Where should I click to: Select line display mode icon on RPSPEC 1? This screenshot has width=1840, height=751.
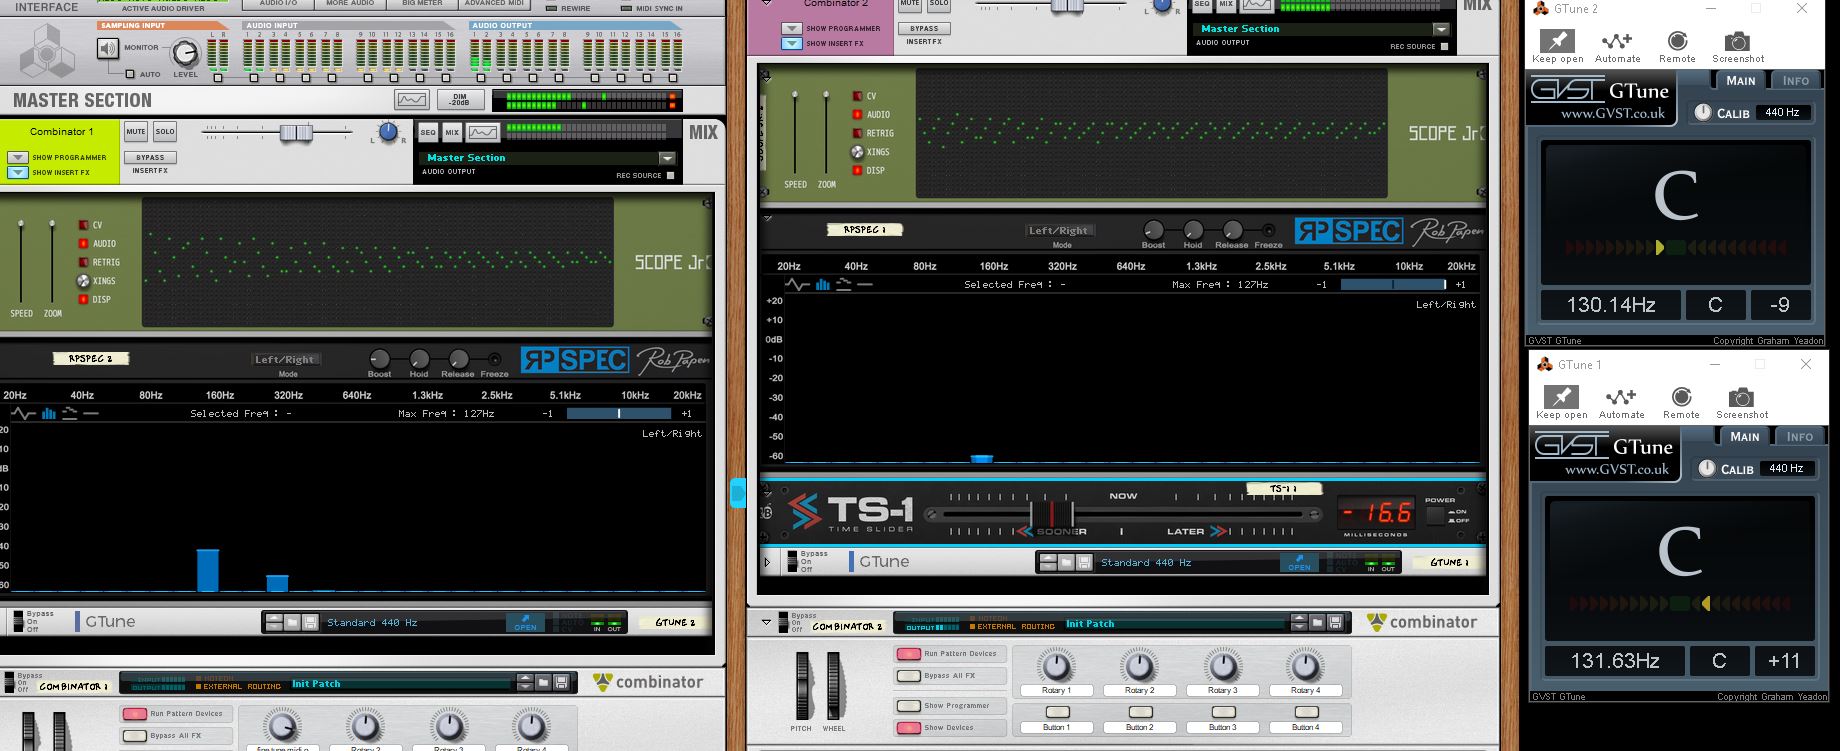(x=797, y=284)
